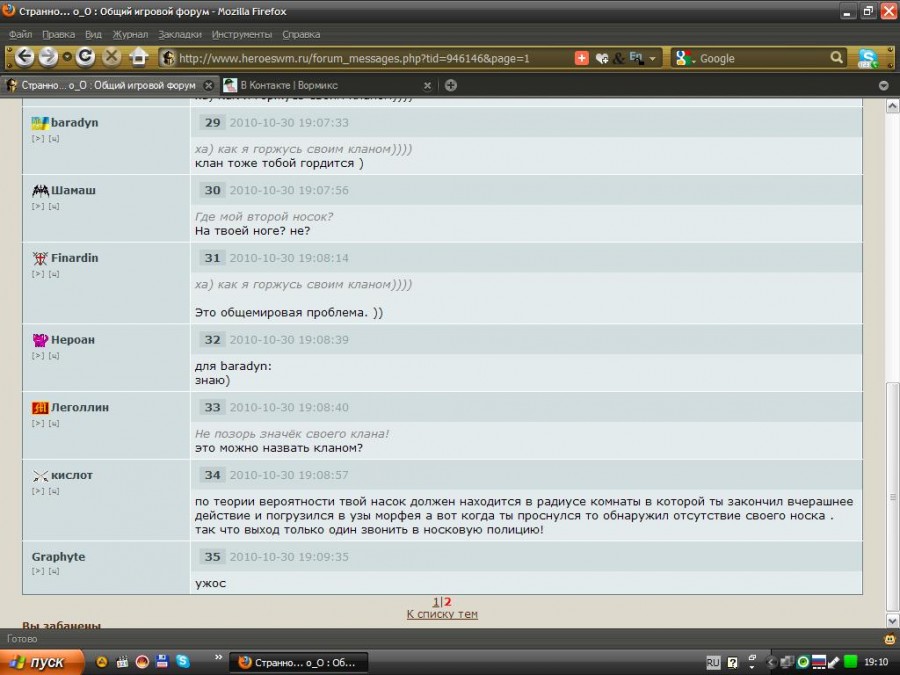The width and height of the screenshot is (900, 675).
Task: Open кислот's user profile link
Action: 72,475
